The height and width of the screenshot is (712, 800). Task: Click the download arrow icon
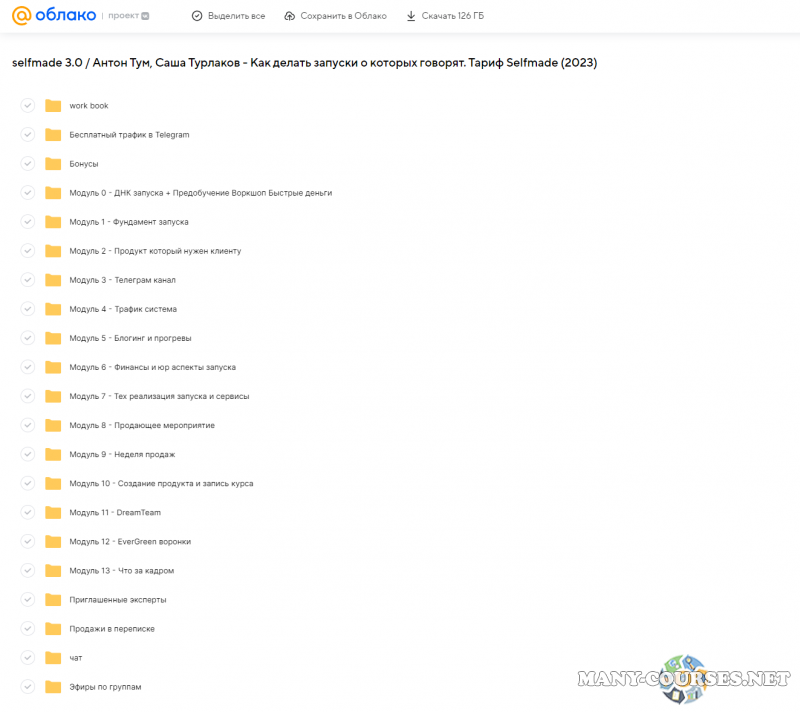pos(411,17)
